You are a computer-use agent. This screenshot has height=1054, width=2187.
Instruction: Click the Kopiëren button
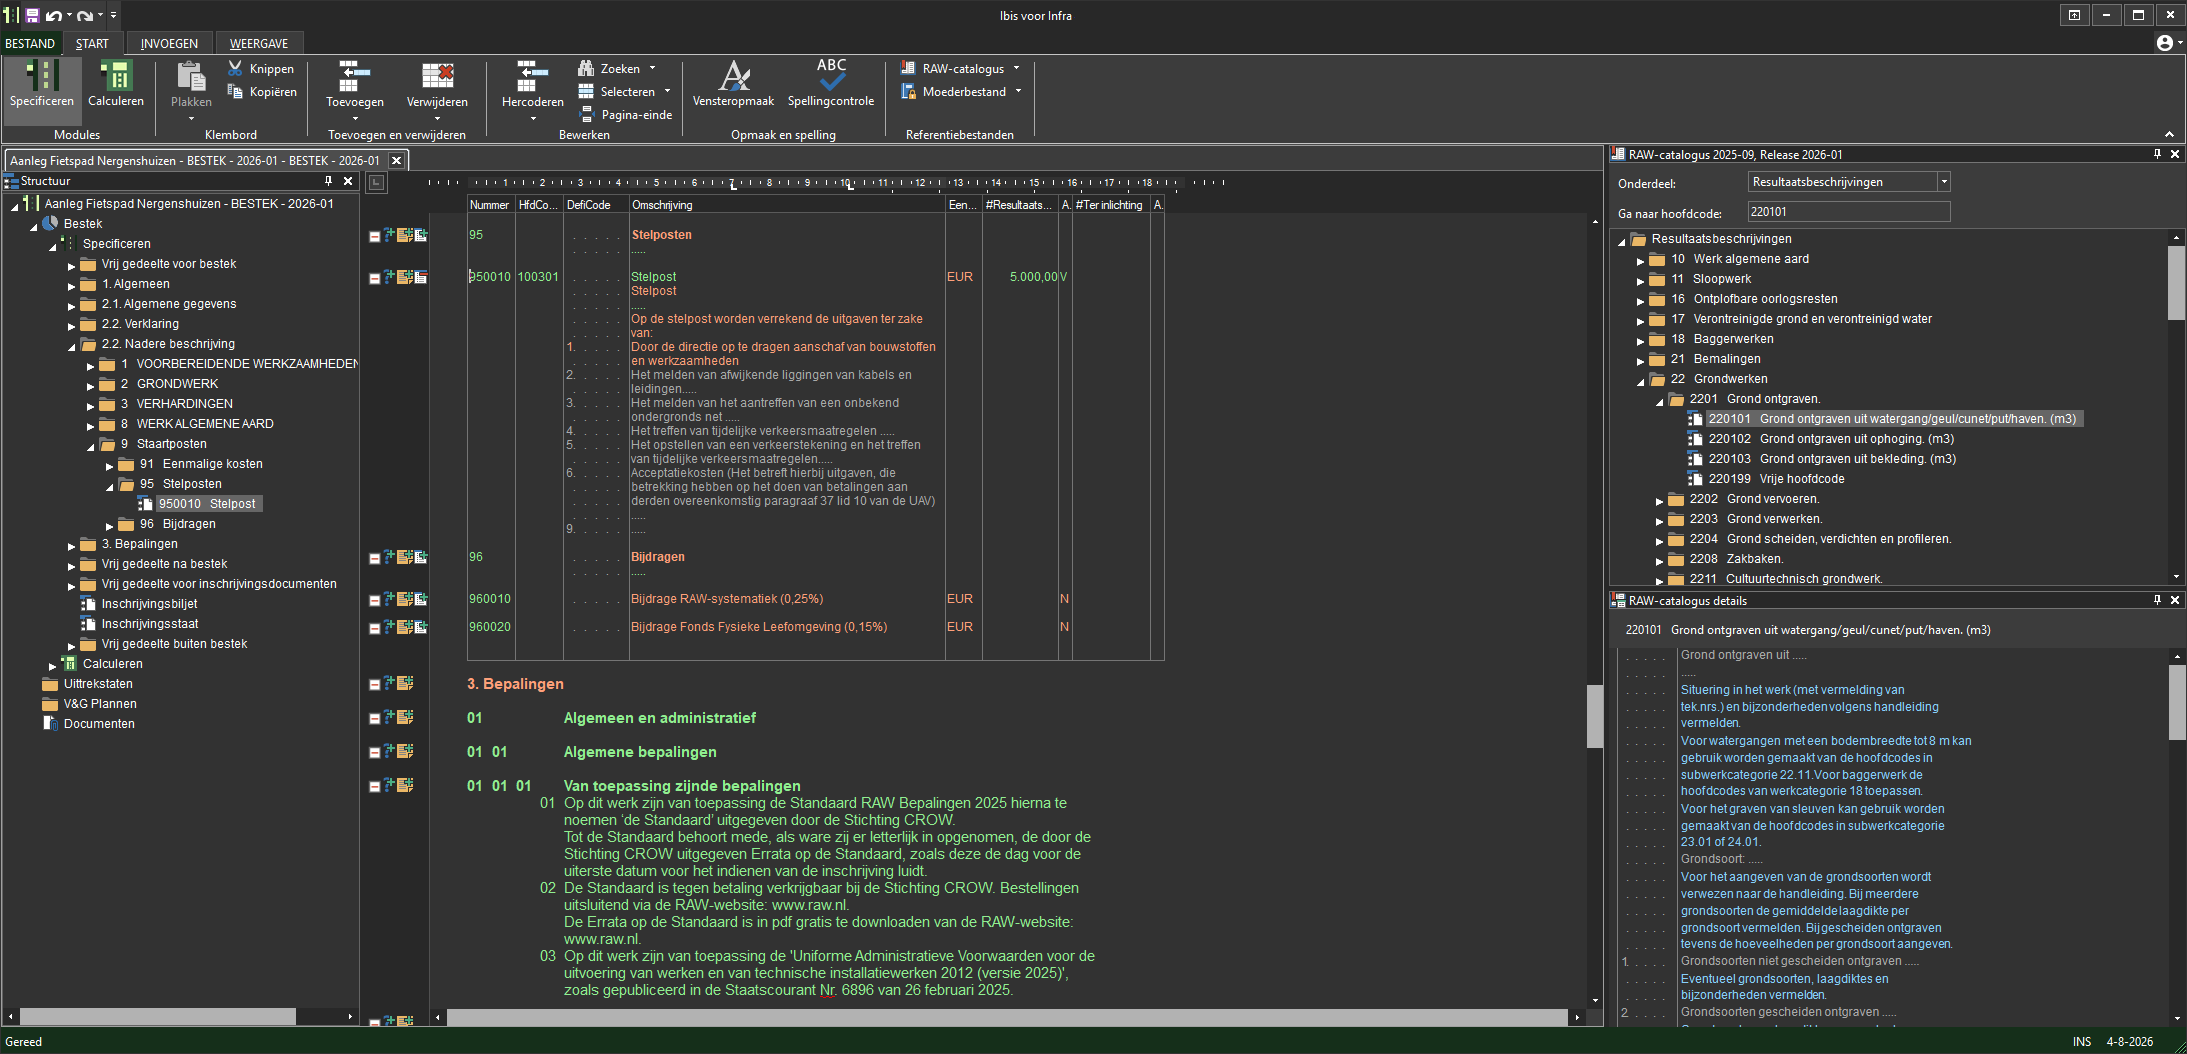tap(262, 91)
